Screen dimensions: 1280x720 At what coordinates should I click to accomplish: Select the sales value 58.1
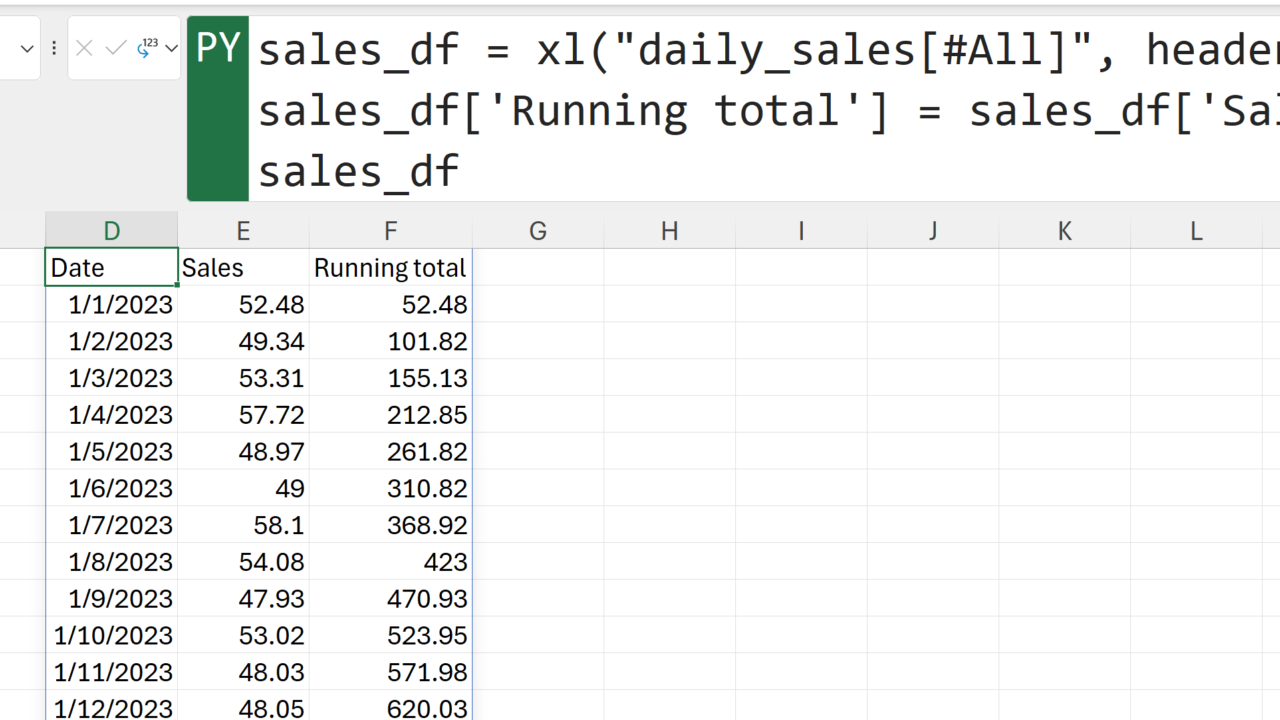point(243,525)
